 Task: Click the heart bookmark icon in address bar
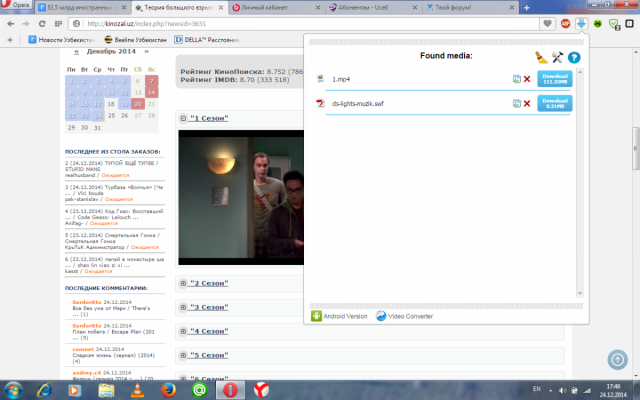[548, 22]
